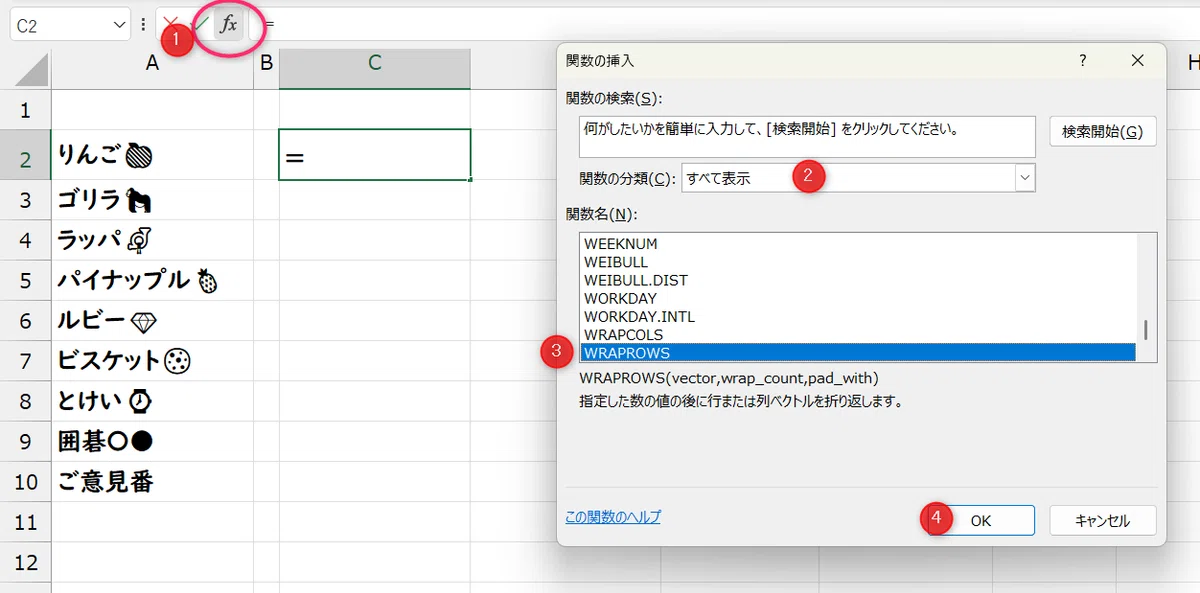This screenshot has height=593, width=1200.
Task: Click cell containing ゴリラ
Action: coord(152,200)
